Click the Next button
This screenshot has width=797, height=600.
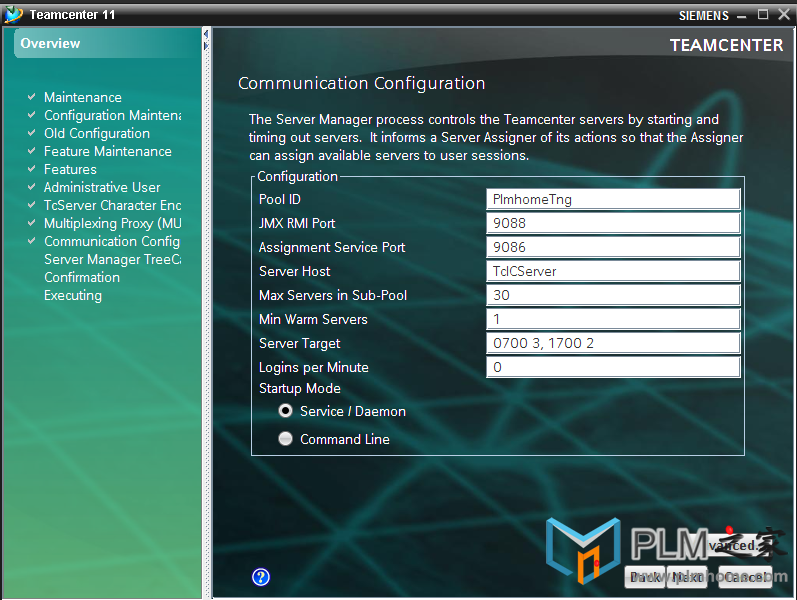[x=687, y=577]
